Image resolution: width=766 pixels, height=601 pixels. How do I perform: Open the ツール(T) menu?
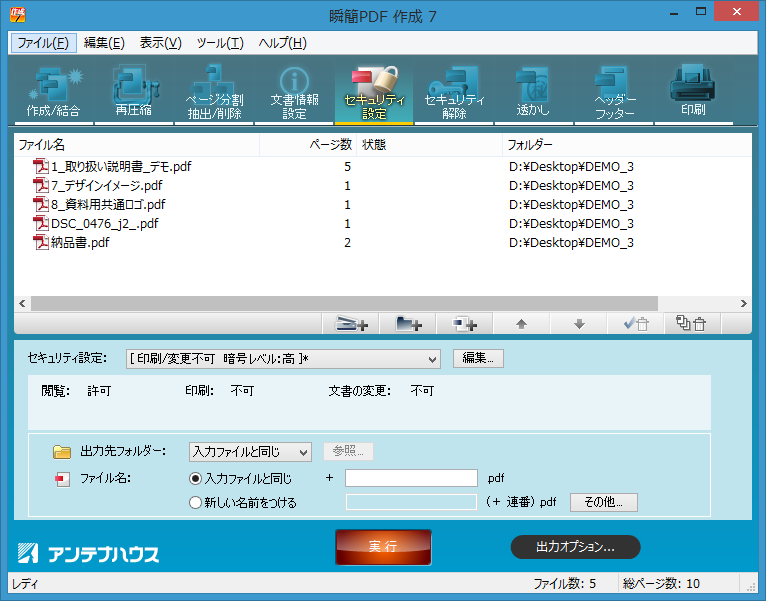[220, 43]
